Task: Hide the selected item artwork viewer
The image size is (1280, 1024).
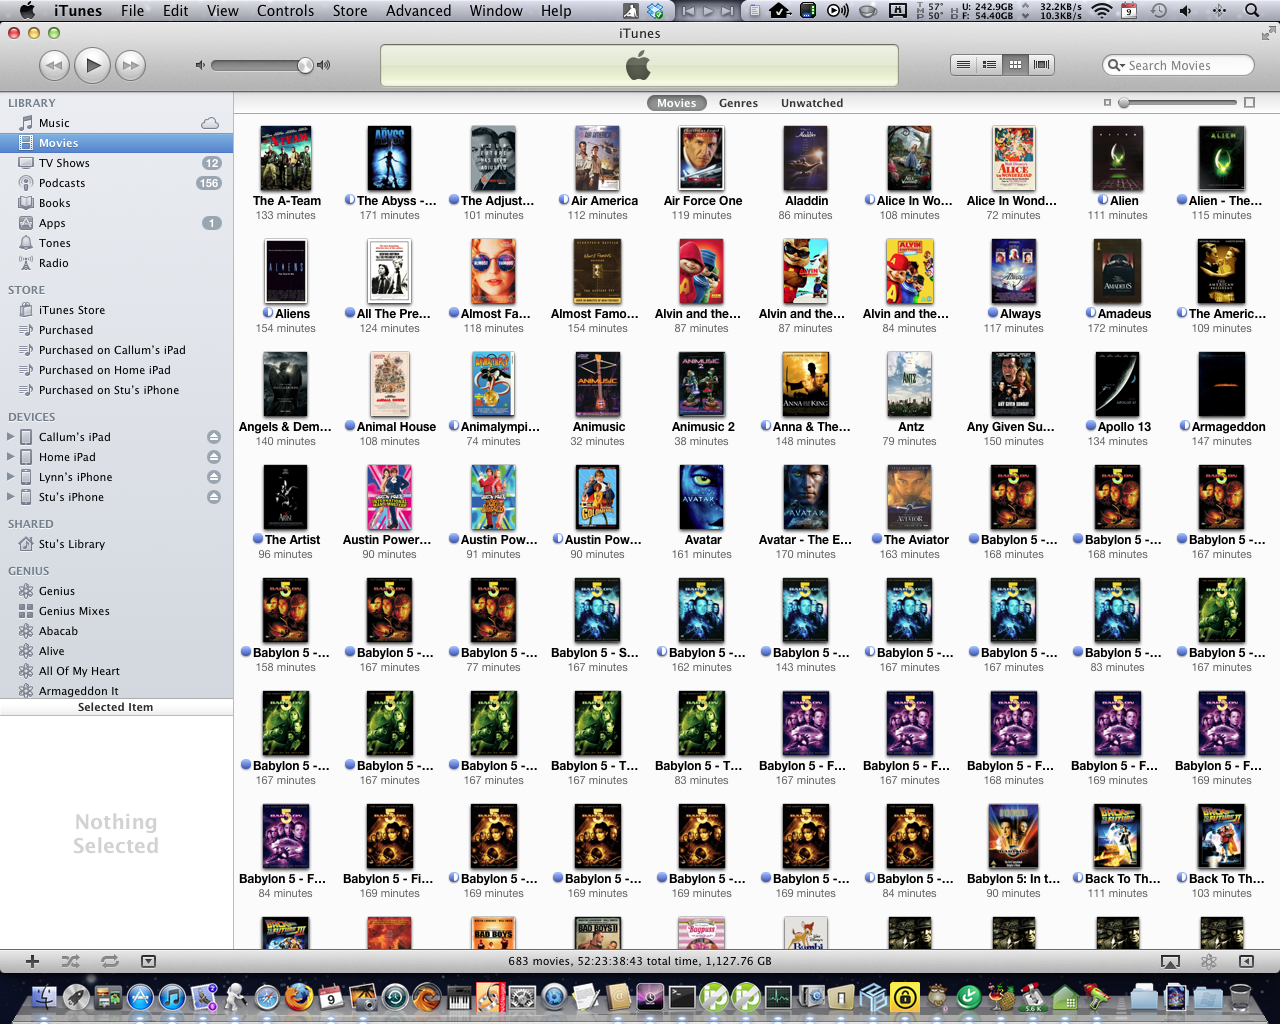Action: pos(148,961)
